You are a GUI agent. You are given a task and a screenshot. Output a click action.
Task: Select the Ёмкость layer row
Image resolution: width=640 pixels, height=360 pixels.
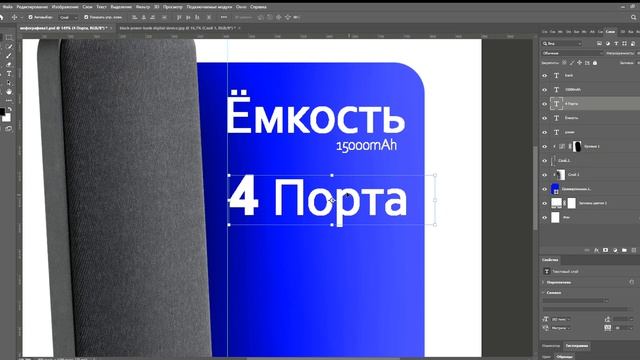(x=590, y=118)
